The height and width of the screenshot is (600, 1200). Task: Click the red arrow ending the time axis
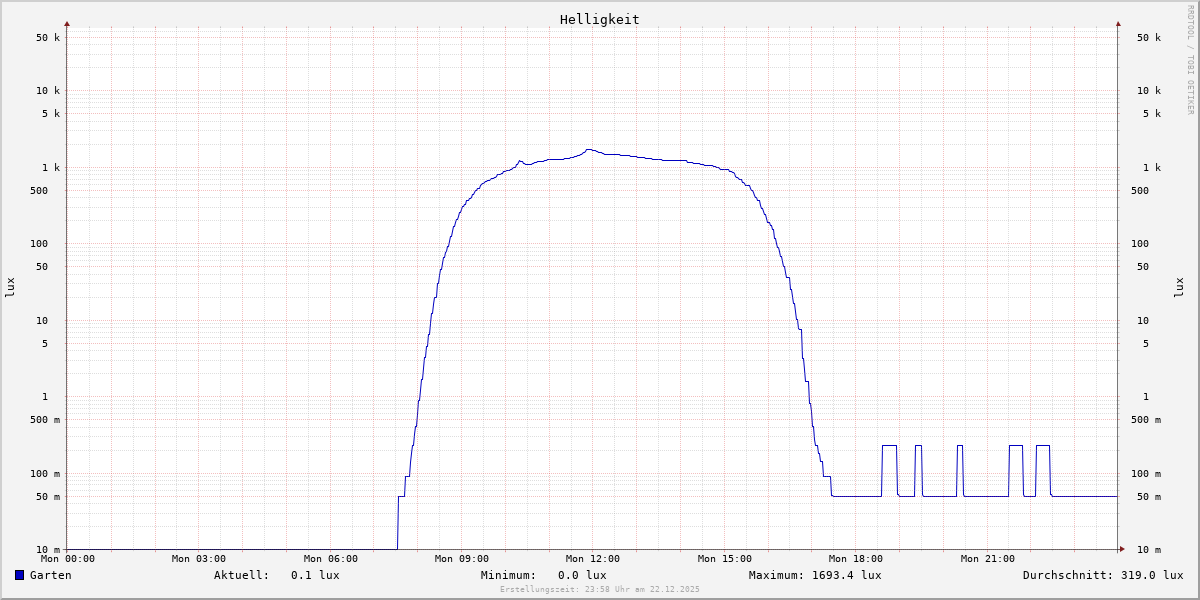(x=1122, y=549)
